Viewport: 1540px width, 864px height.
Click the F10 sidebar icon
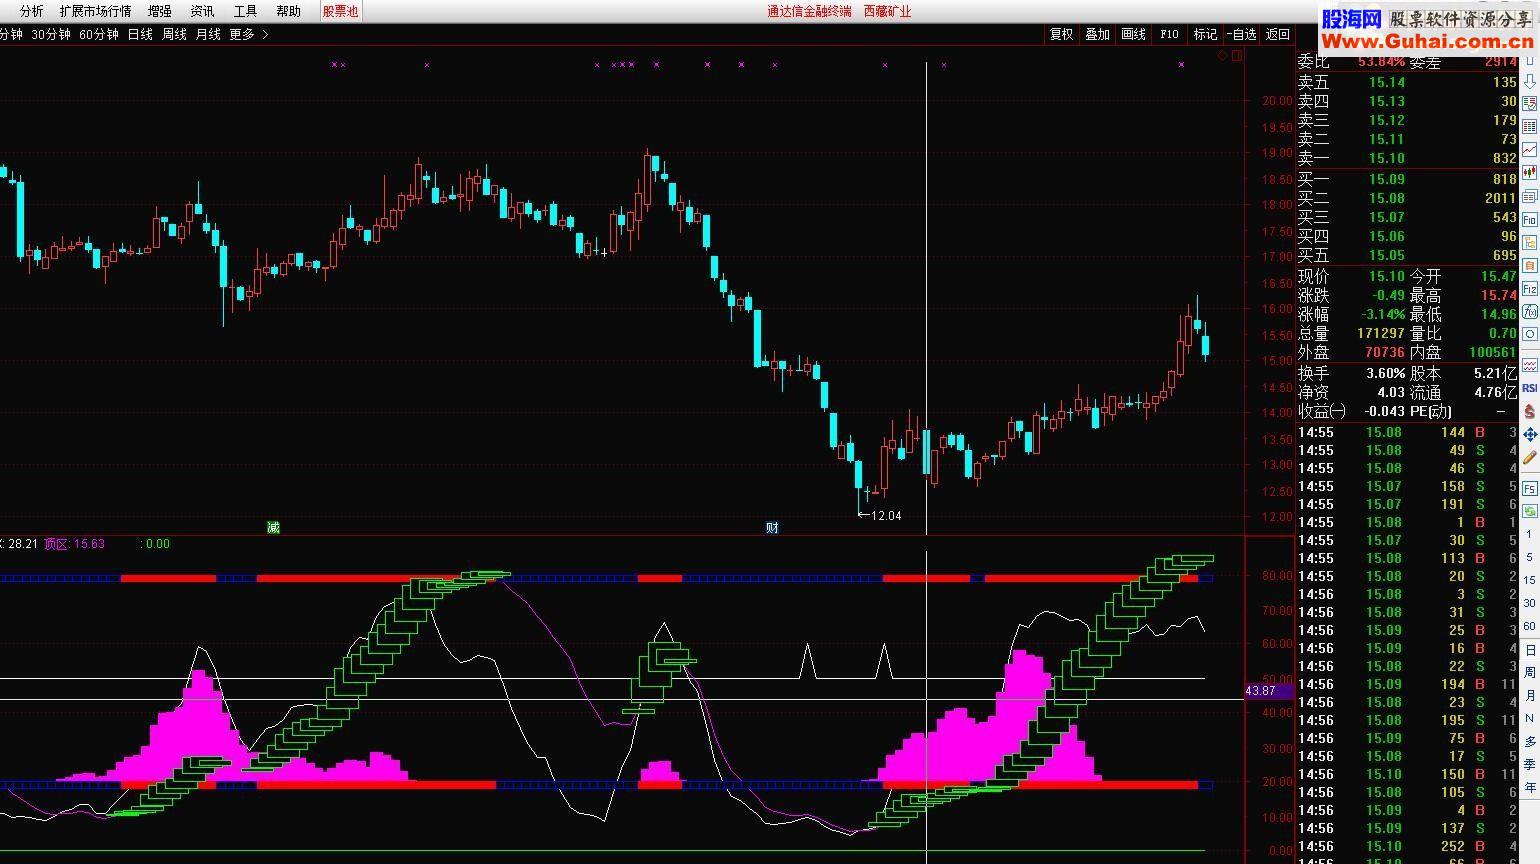coord(1530,220)
